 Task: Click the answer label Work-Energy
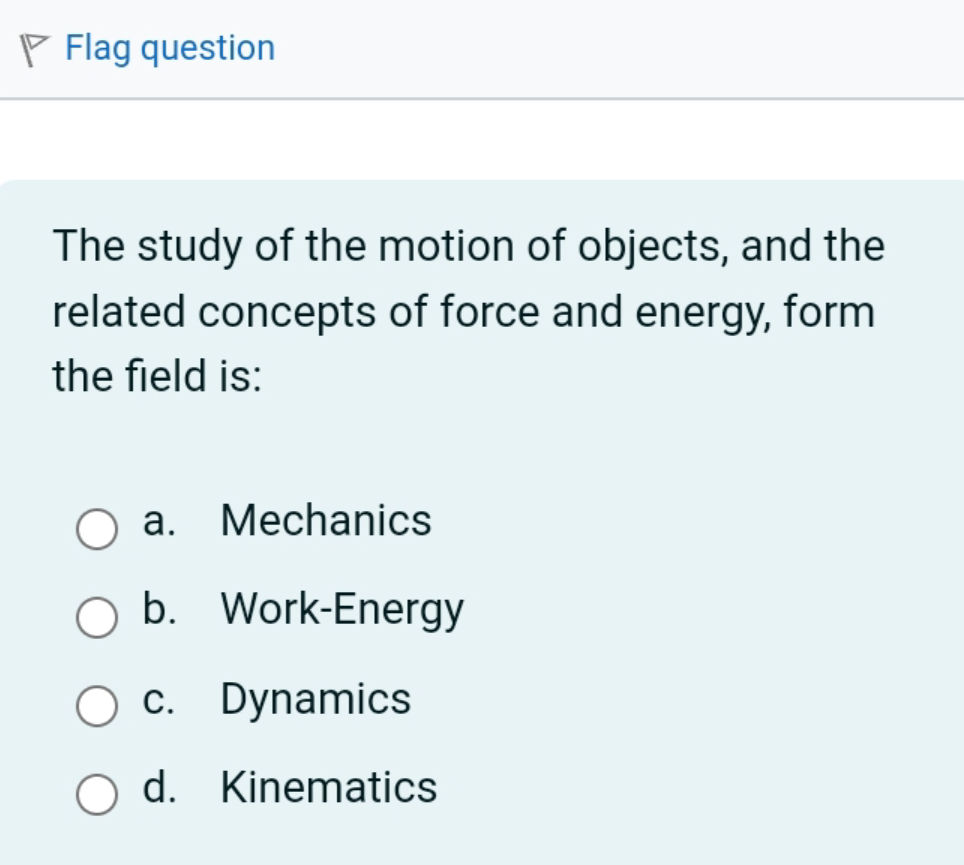[342, 609]
